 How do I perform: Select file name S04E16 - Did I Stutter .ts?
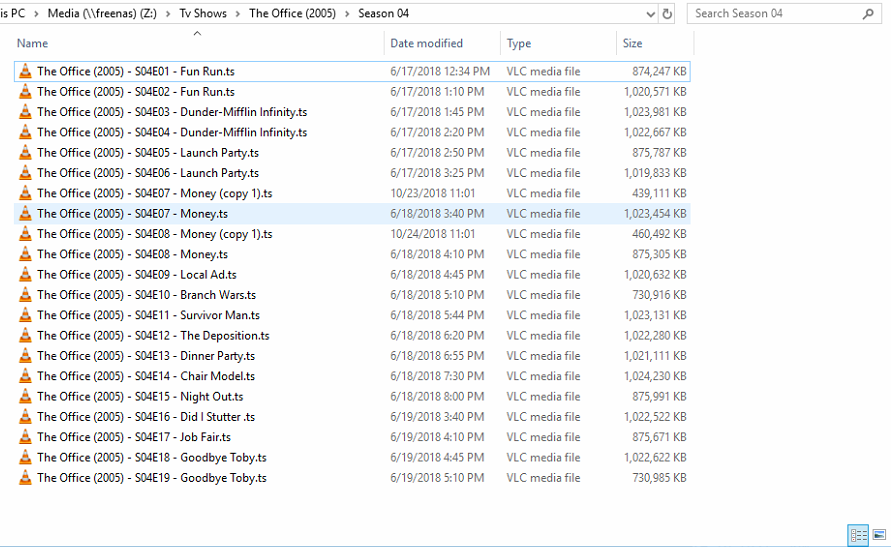tap(146, 417)
